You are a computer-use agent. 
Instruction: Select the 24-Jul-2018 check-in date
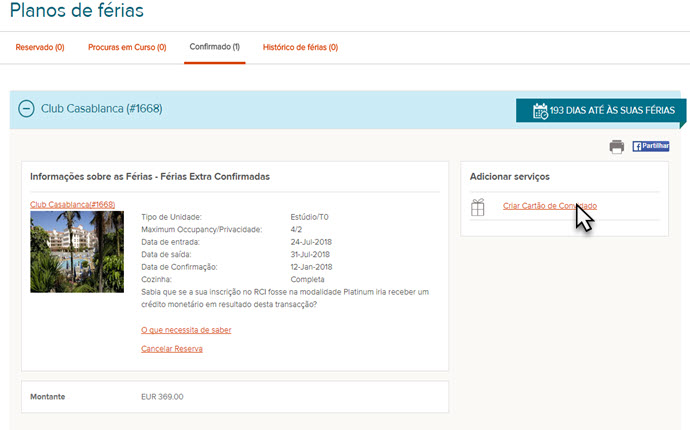[311, 242]
